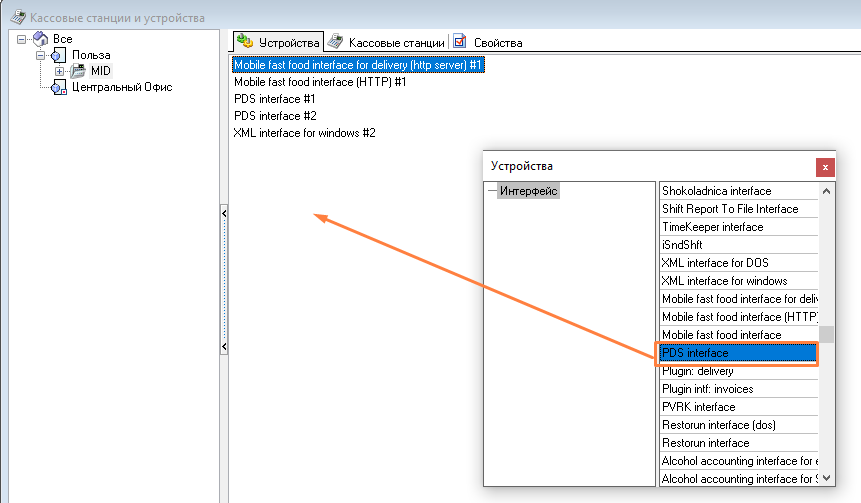The width and height of the screenshot is (861, 503).
Task: Select the 'Интерфейс' tree item
Action: (529, 191)
